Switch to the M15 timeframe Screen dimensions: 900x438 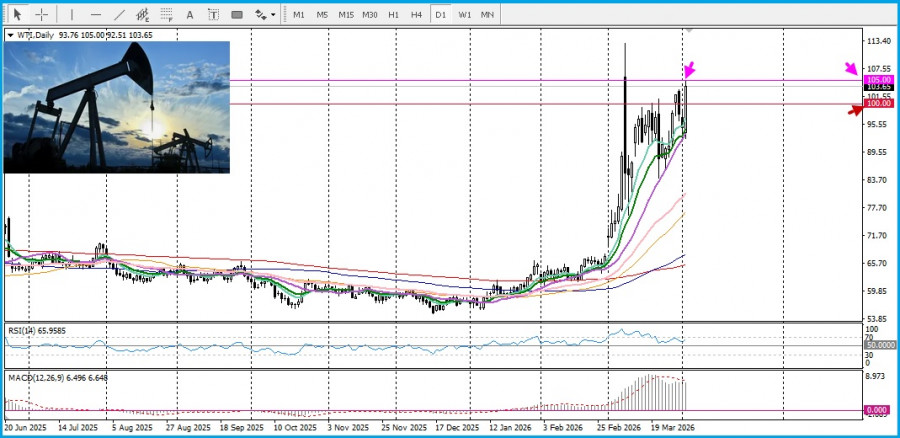pos(345,15)
